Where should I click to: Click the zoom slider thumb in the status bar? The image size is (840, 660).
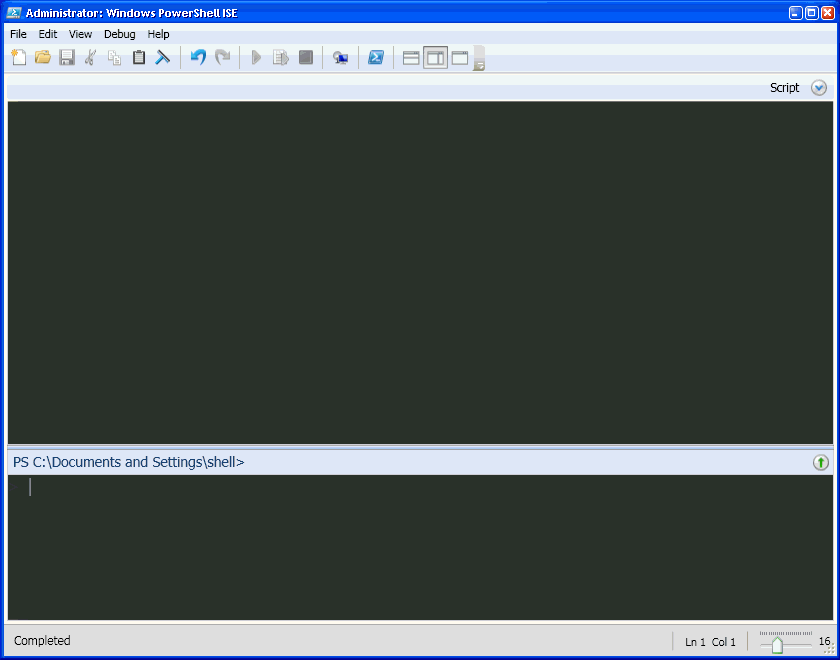(x=777, y=645)
